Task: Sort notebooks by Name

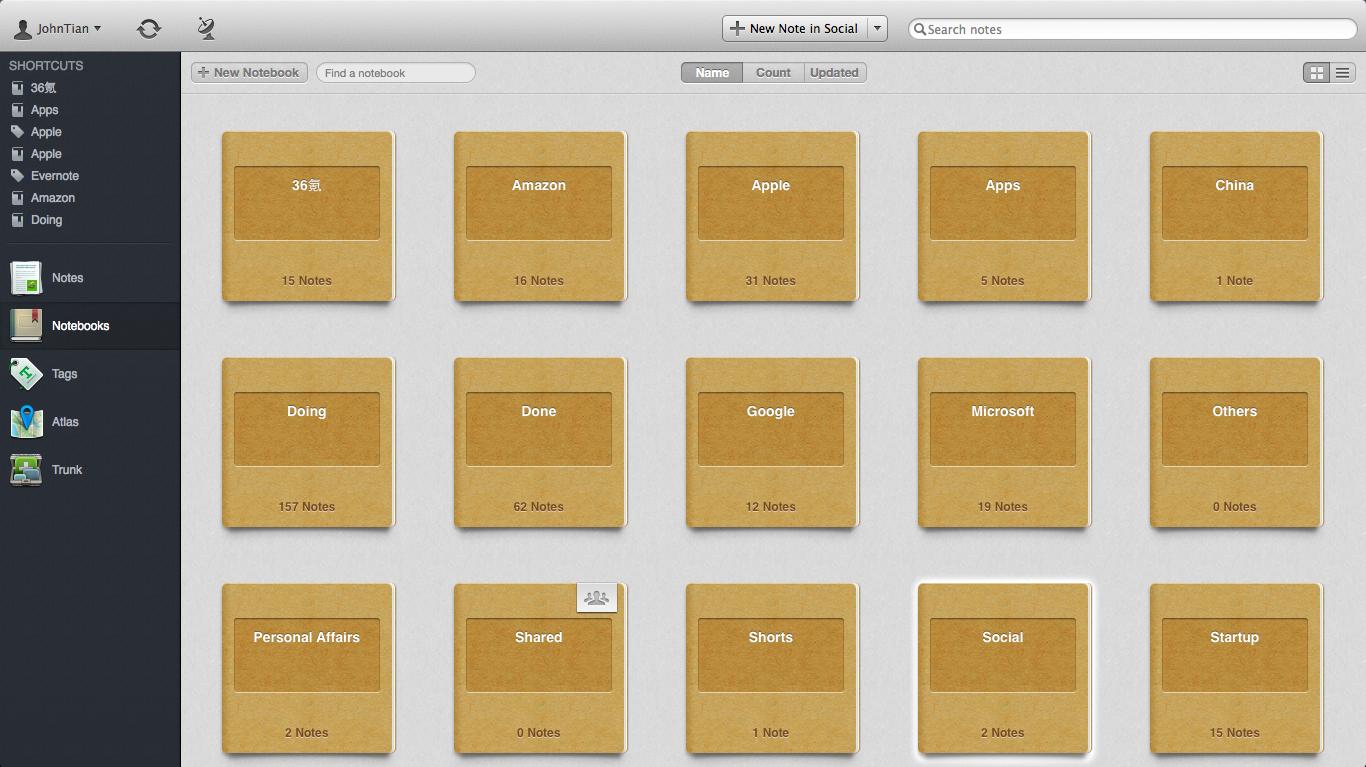Action: coord(712,72)
